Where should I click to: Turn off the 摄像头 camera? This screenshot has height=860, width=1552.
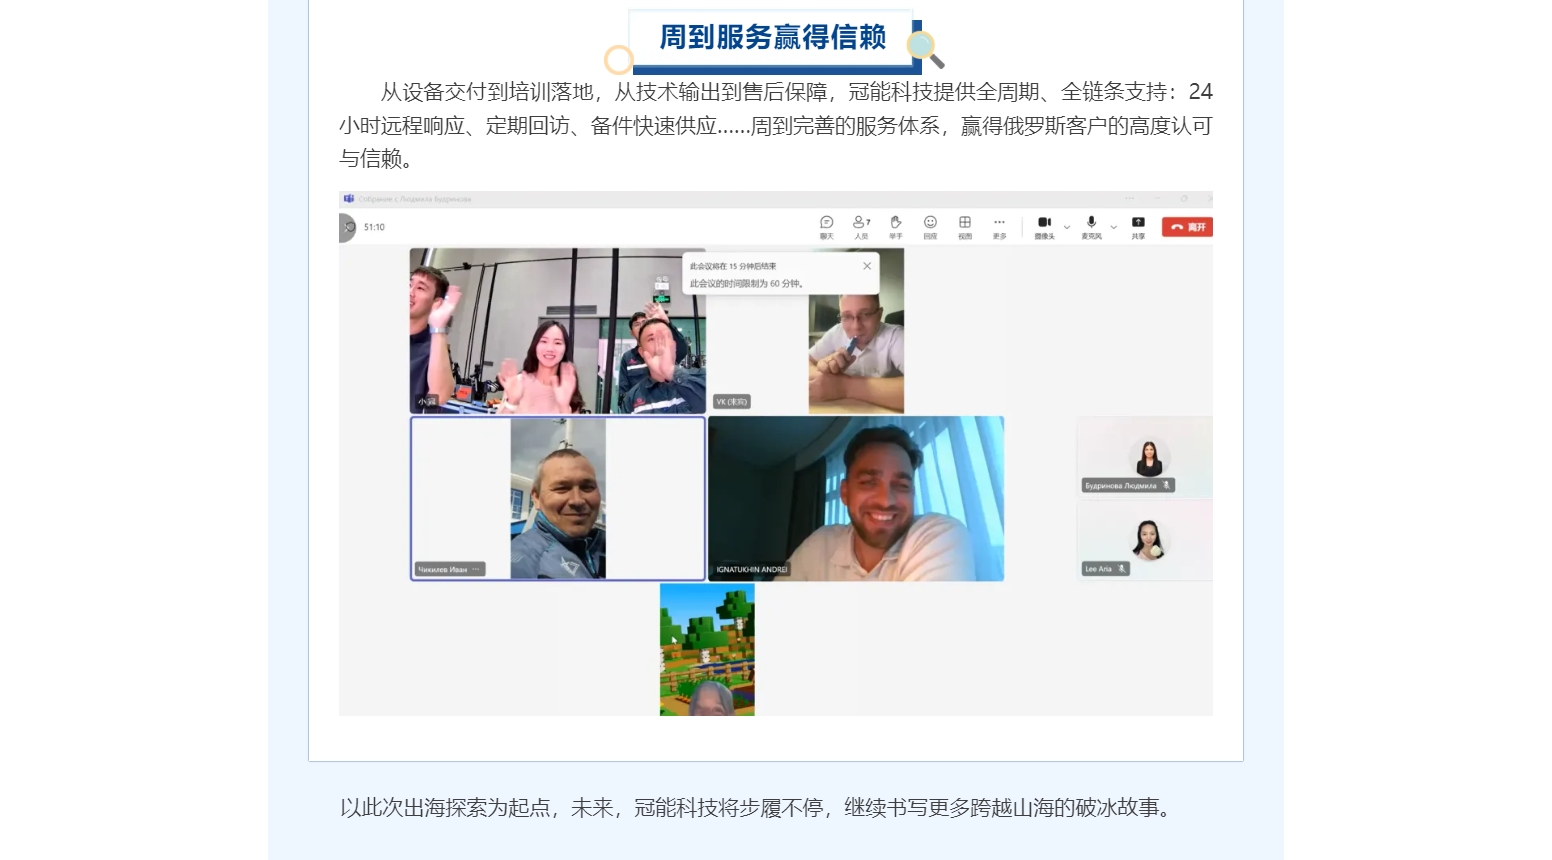tap(1043, 222)
